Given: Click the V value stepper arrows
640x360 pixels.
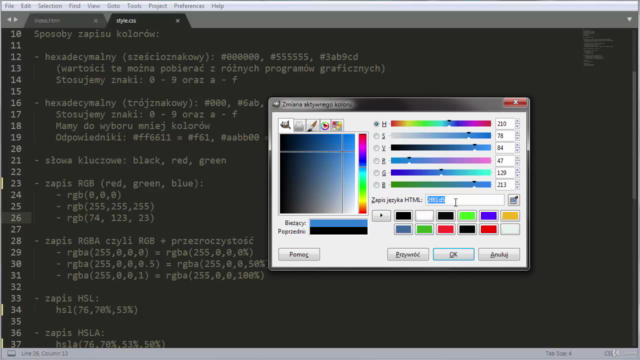Looking at the screenshot, I should coord(517,148).
